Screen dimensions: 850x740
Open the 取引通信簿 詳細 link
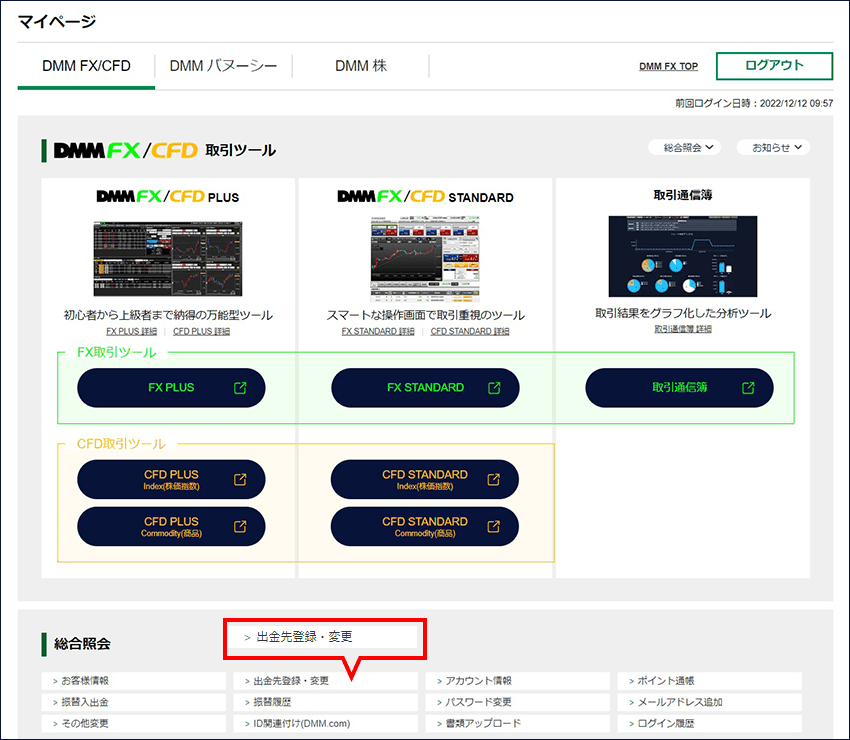pos(683,329)
